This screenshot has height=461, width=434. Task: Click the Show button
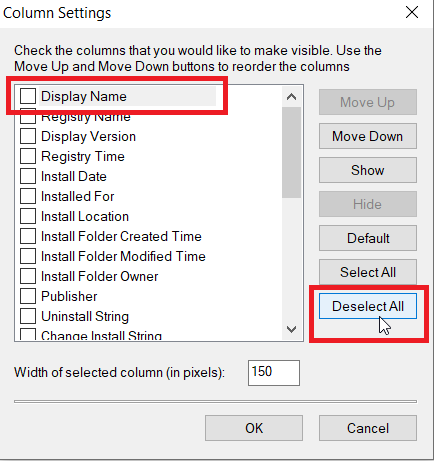pos(368,170)
